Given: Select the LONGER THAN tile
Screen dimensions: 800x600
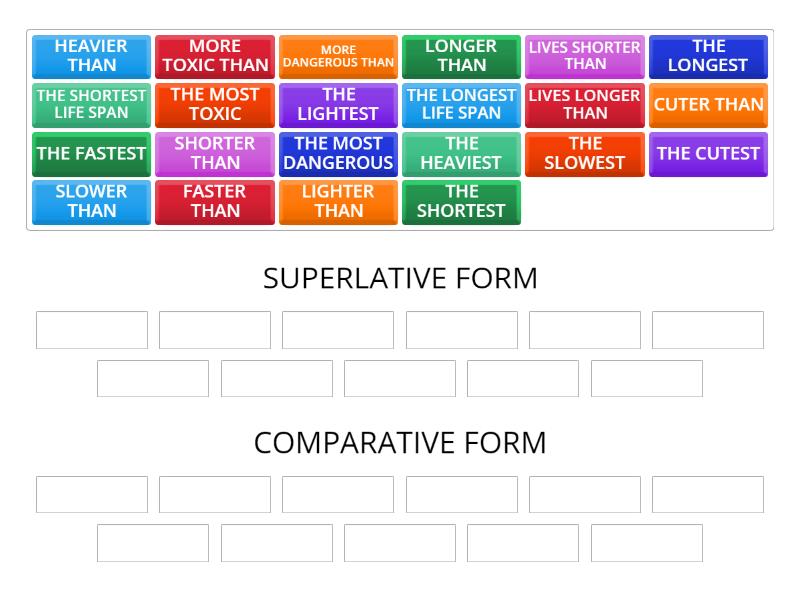Looking at the screenshot, I should pos(461,55).
